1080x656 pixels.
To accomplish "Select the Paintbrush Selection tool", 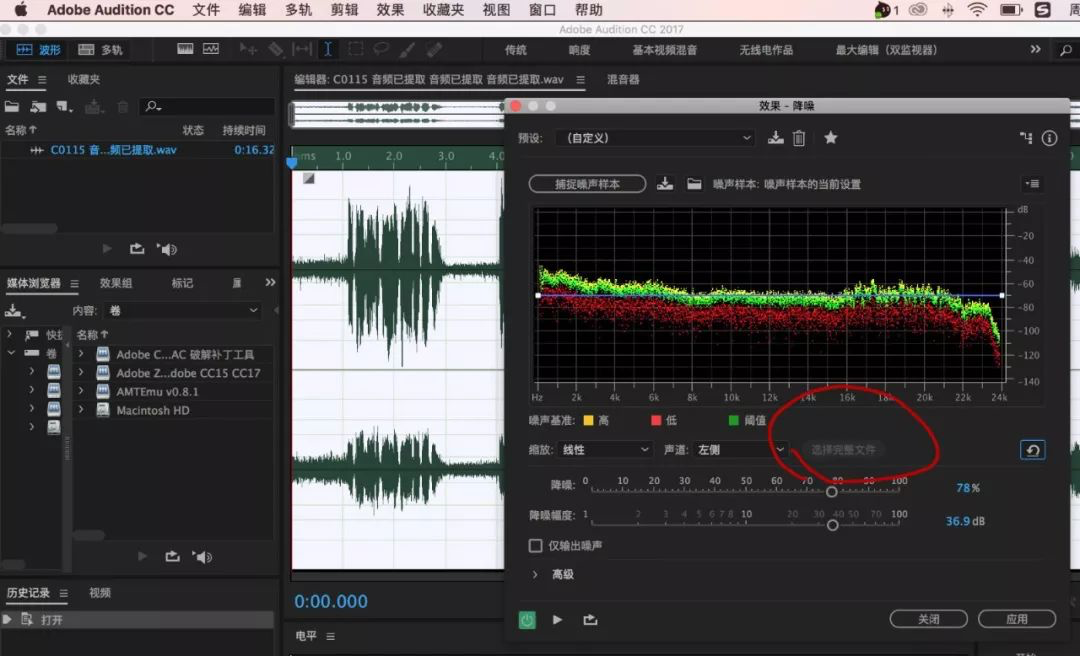I will (x=407, y=49).
